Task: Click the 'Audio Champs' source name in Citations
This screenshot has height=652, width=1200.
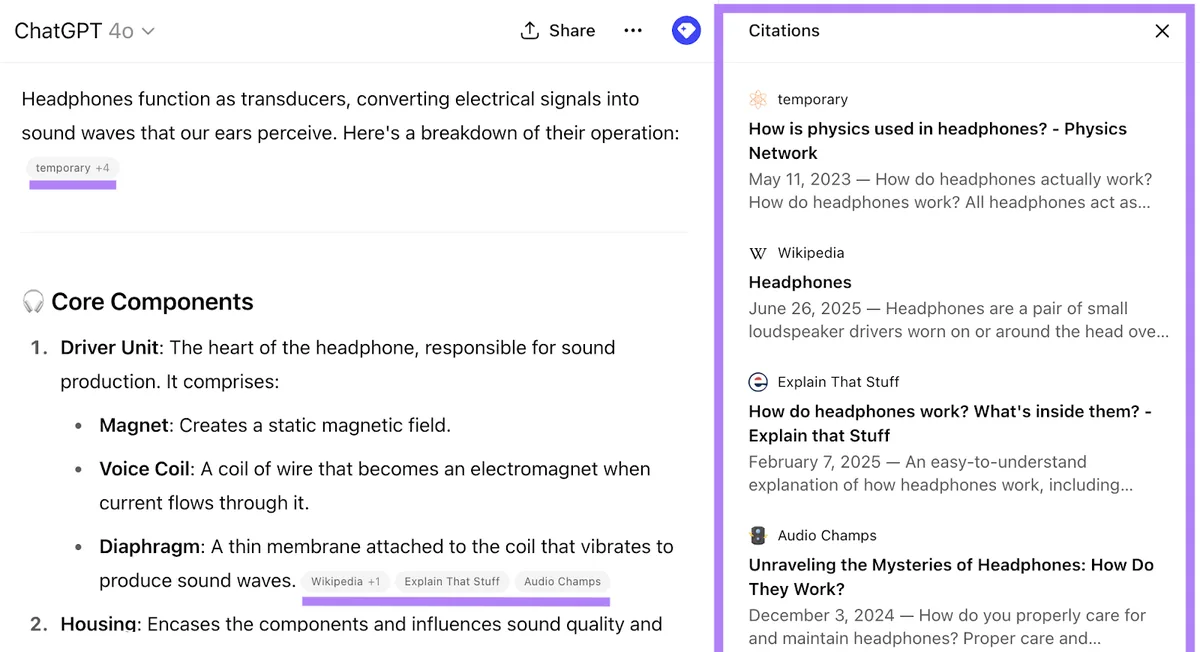Action: (x=827, y=536)
